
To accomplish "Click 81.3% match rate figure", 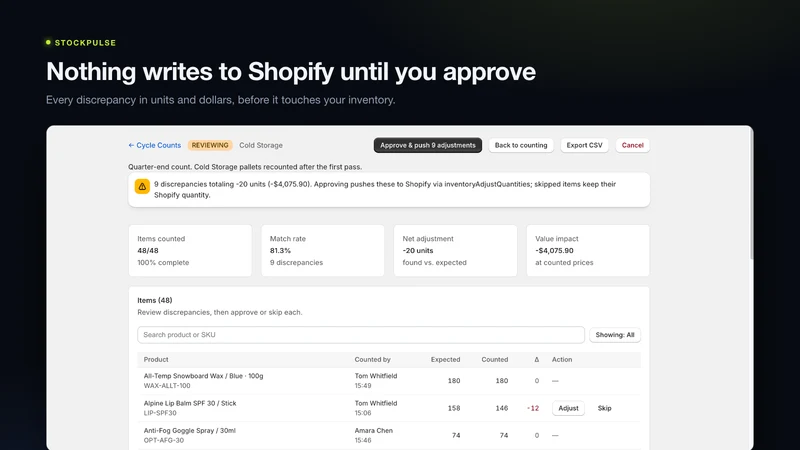I will point(280,251).
